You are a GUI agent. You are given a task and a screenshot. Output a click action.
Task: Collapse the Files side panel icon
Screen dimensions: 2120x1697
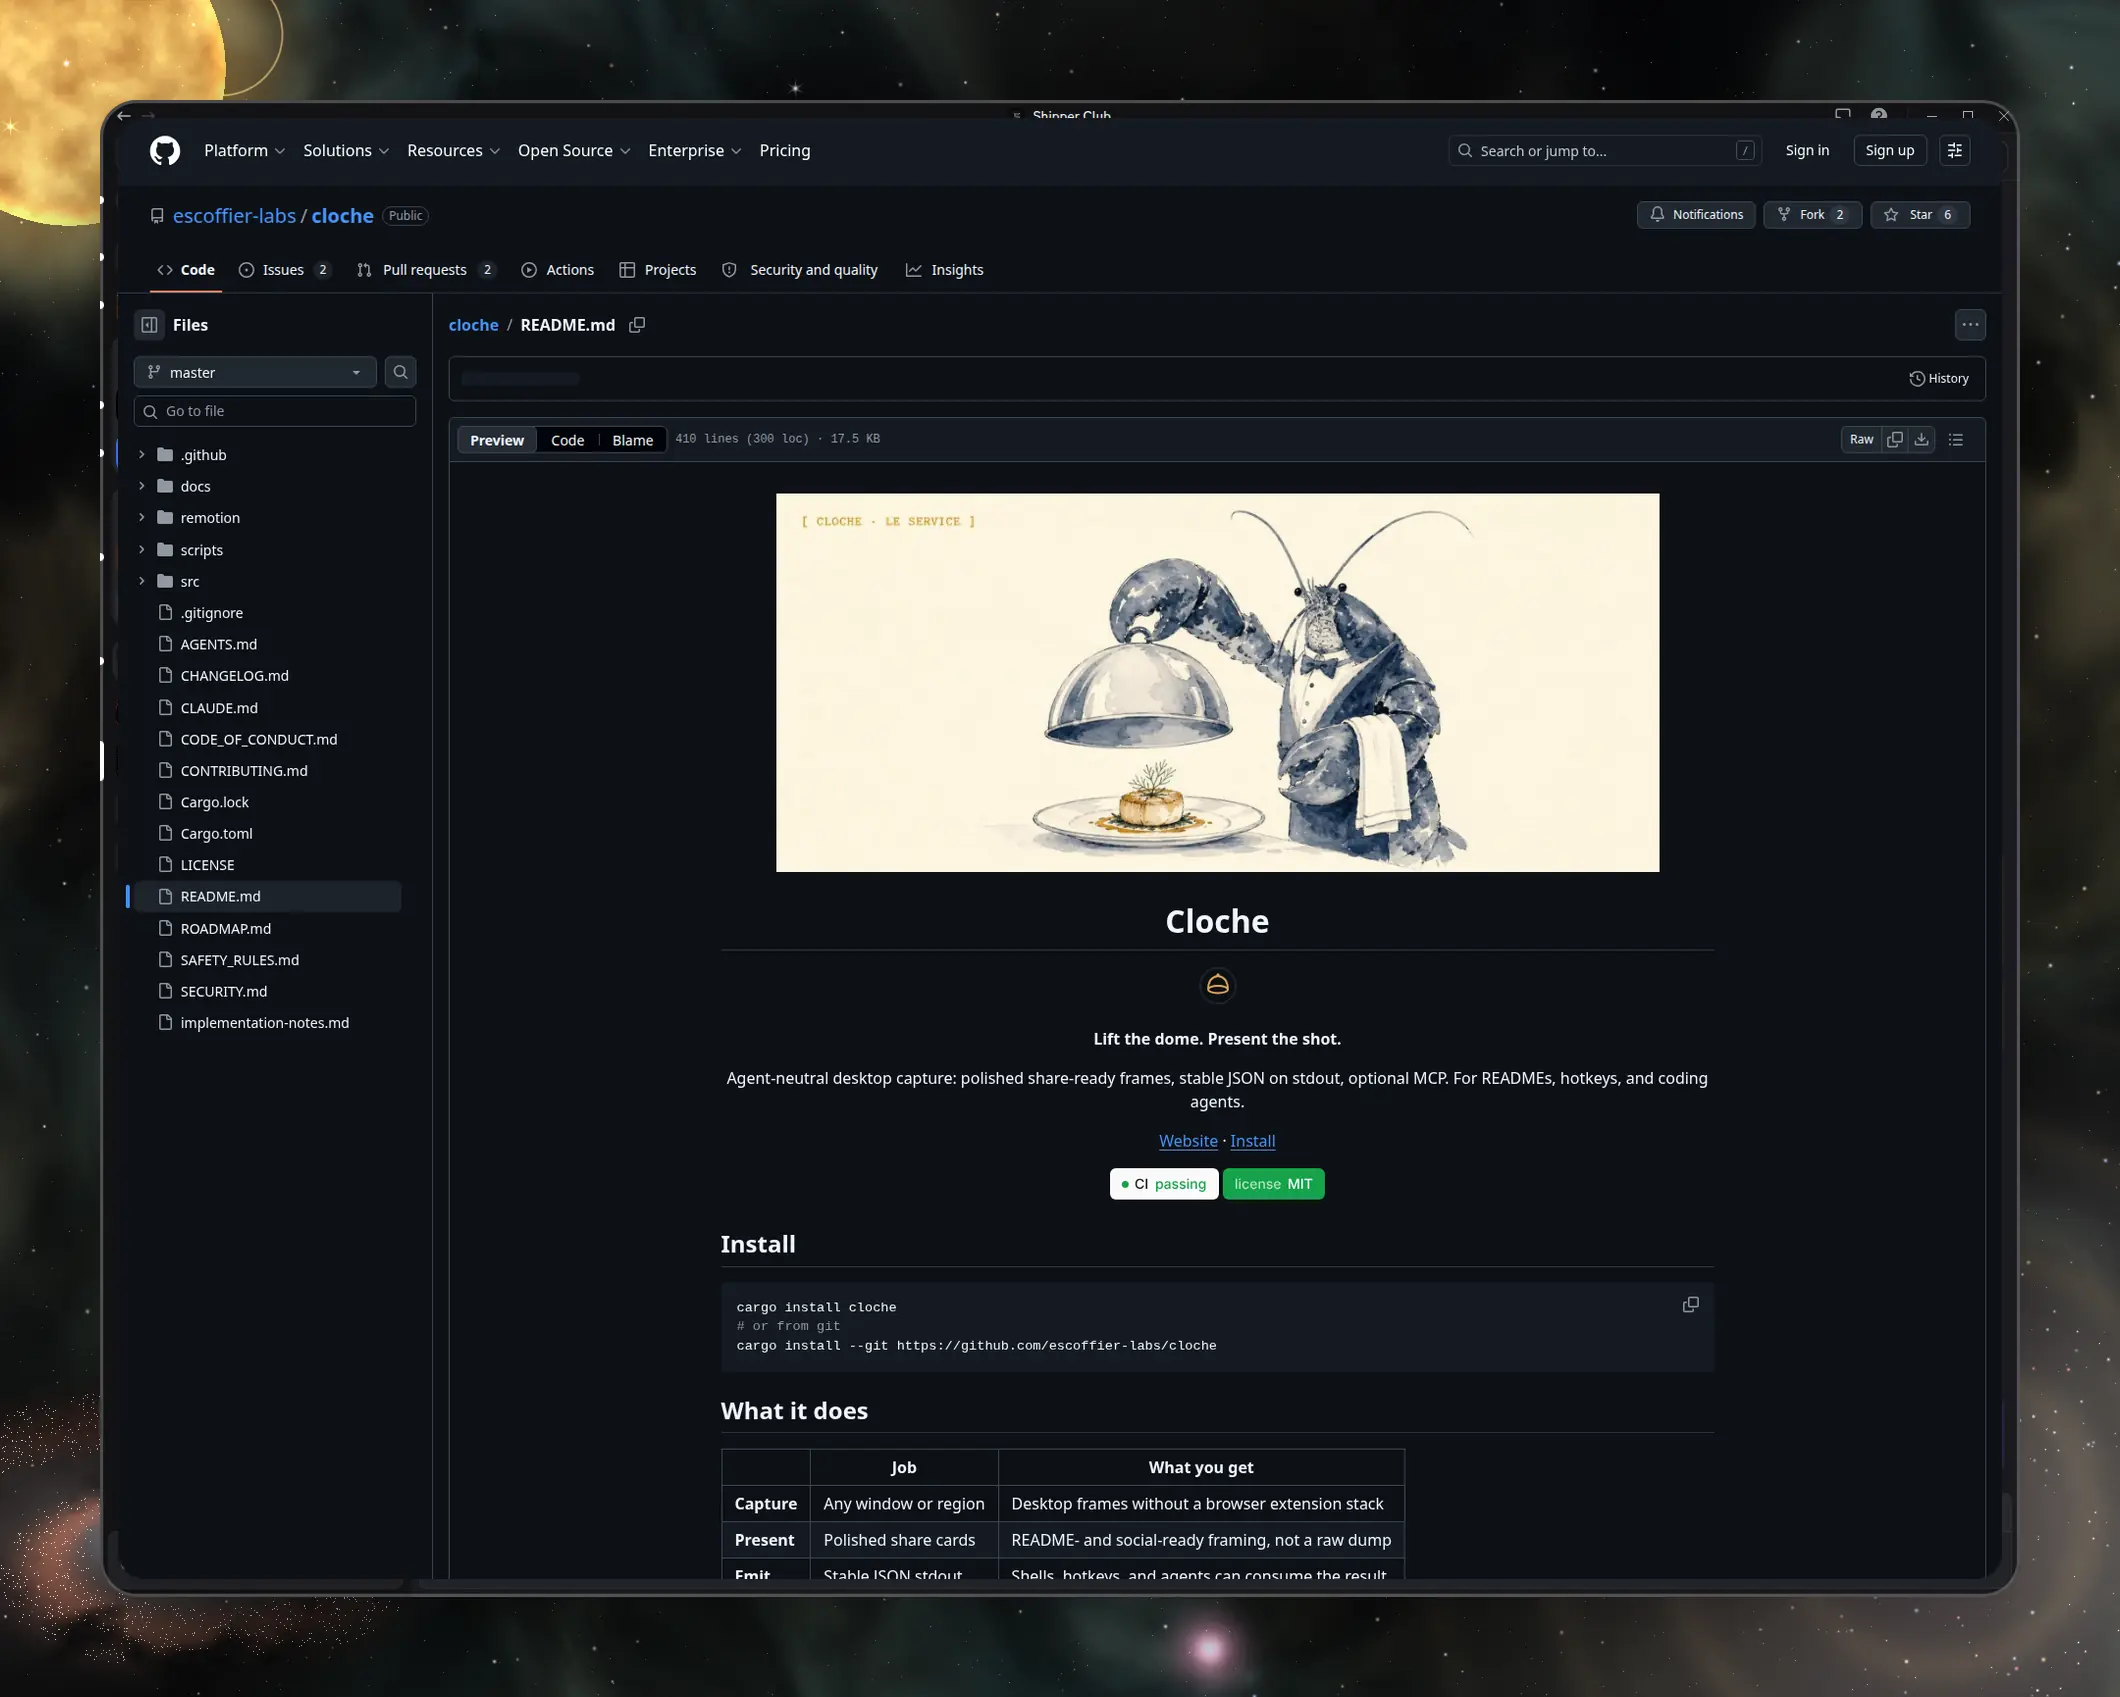pyautogui.click(x=149, y=325)
